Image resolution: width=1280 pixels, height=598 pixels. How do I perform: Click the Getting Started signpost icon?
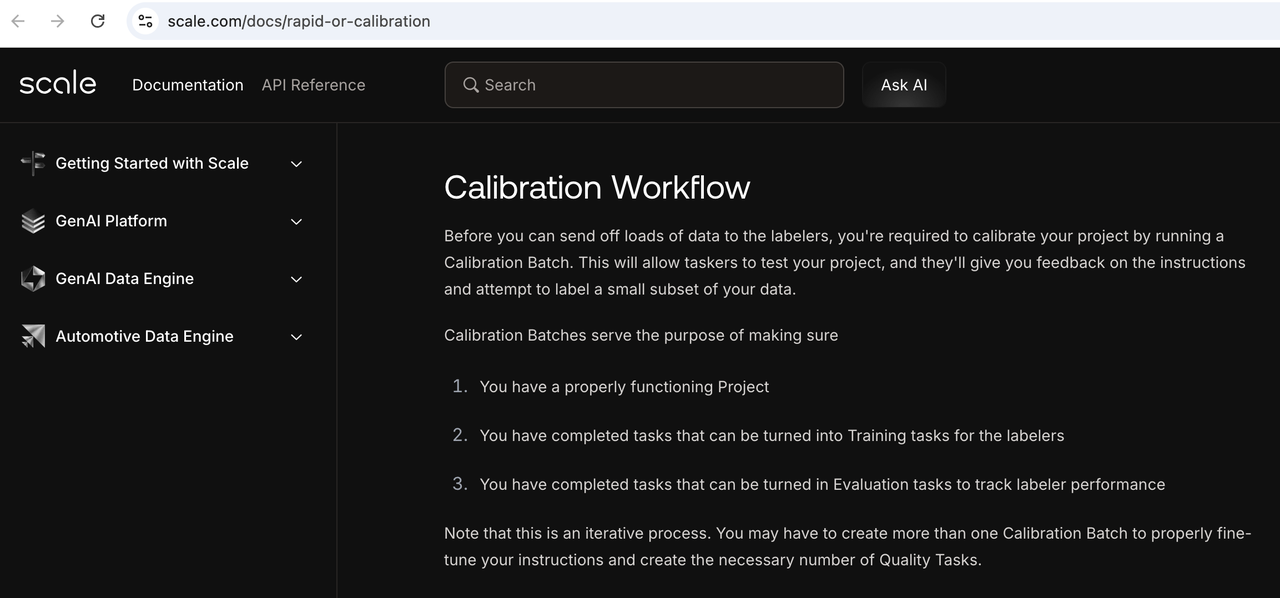(33, 163)
